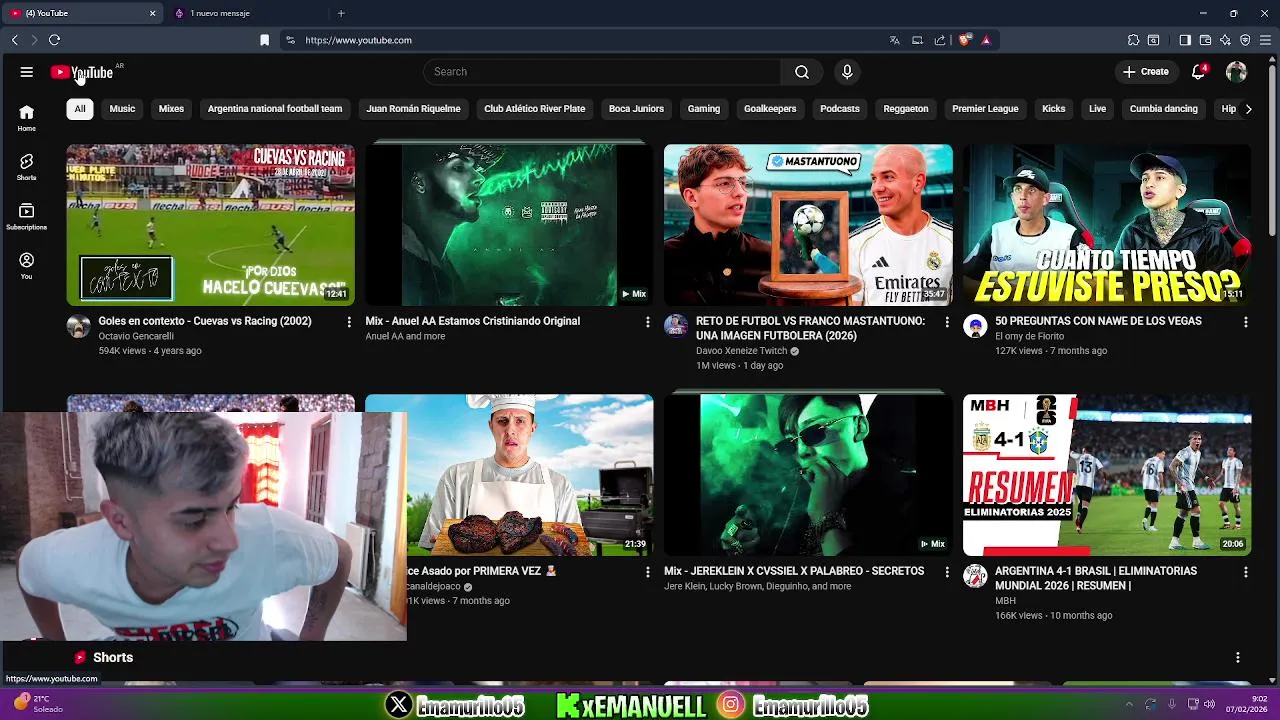Open the account avatar menu

point(1236,72)
